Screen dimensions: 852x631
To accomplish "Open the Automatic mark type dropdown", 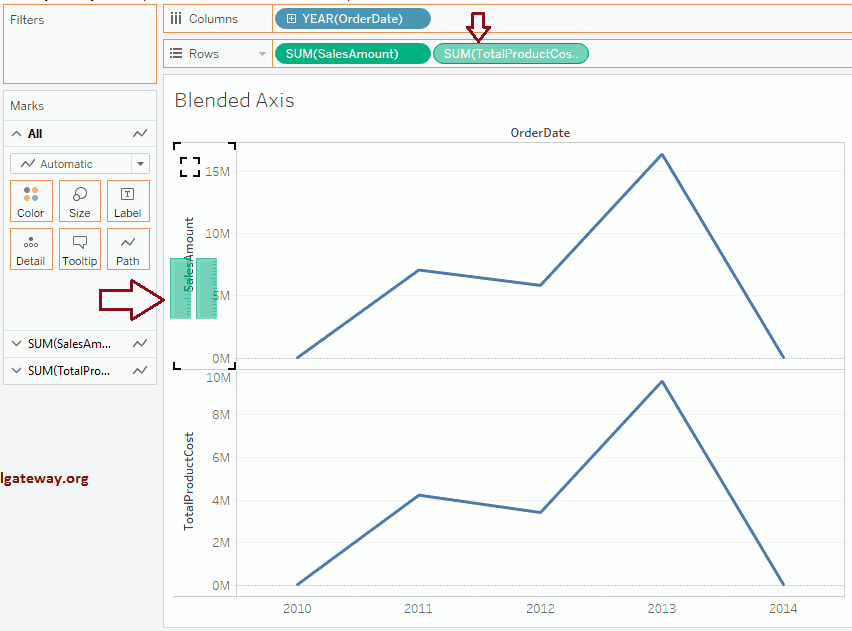I will [x=80, y=163].
